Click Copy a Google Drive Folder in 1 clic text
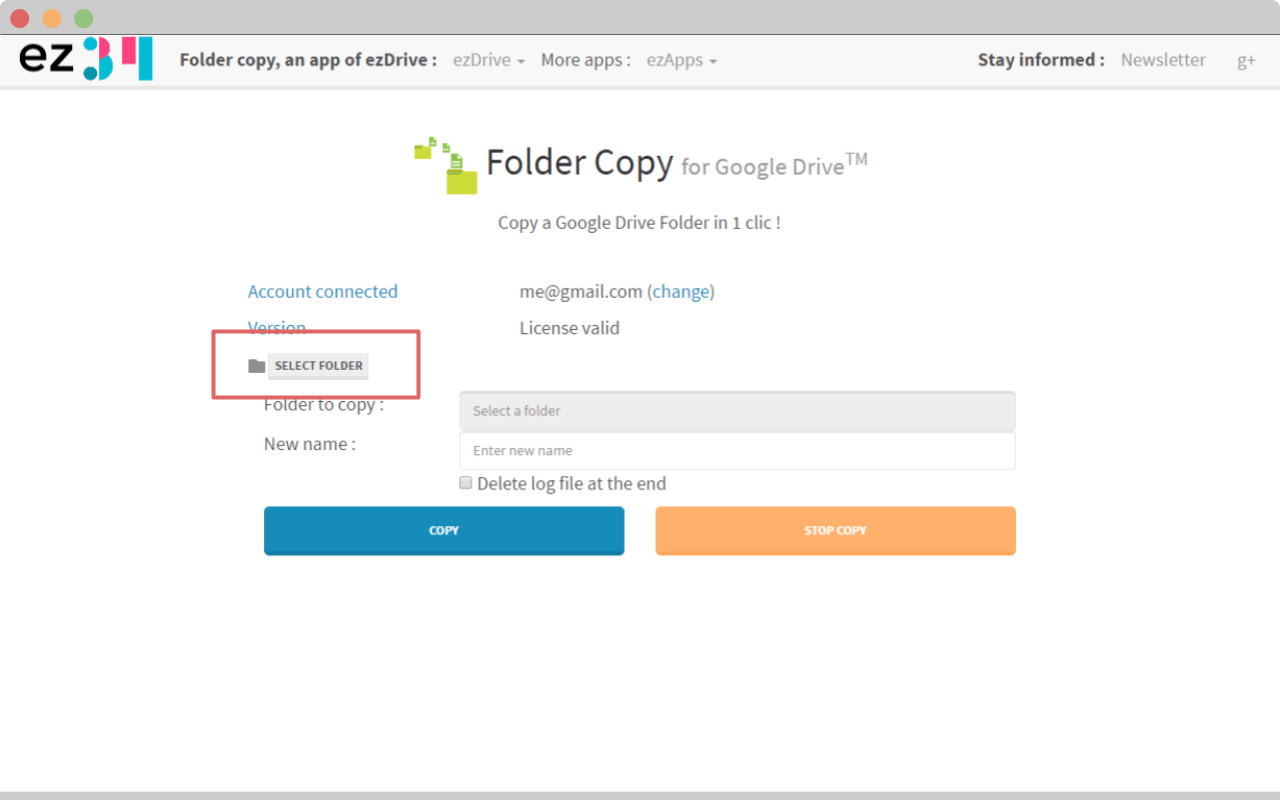 639,223
